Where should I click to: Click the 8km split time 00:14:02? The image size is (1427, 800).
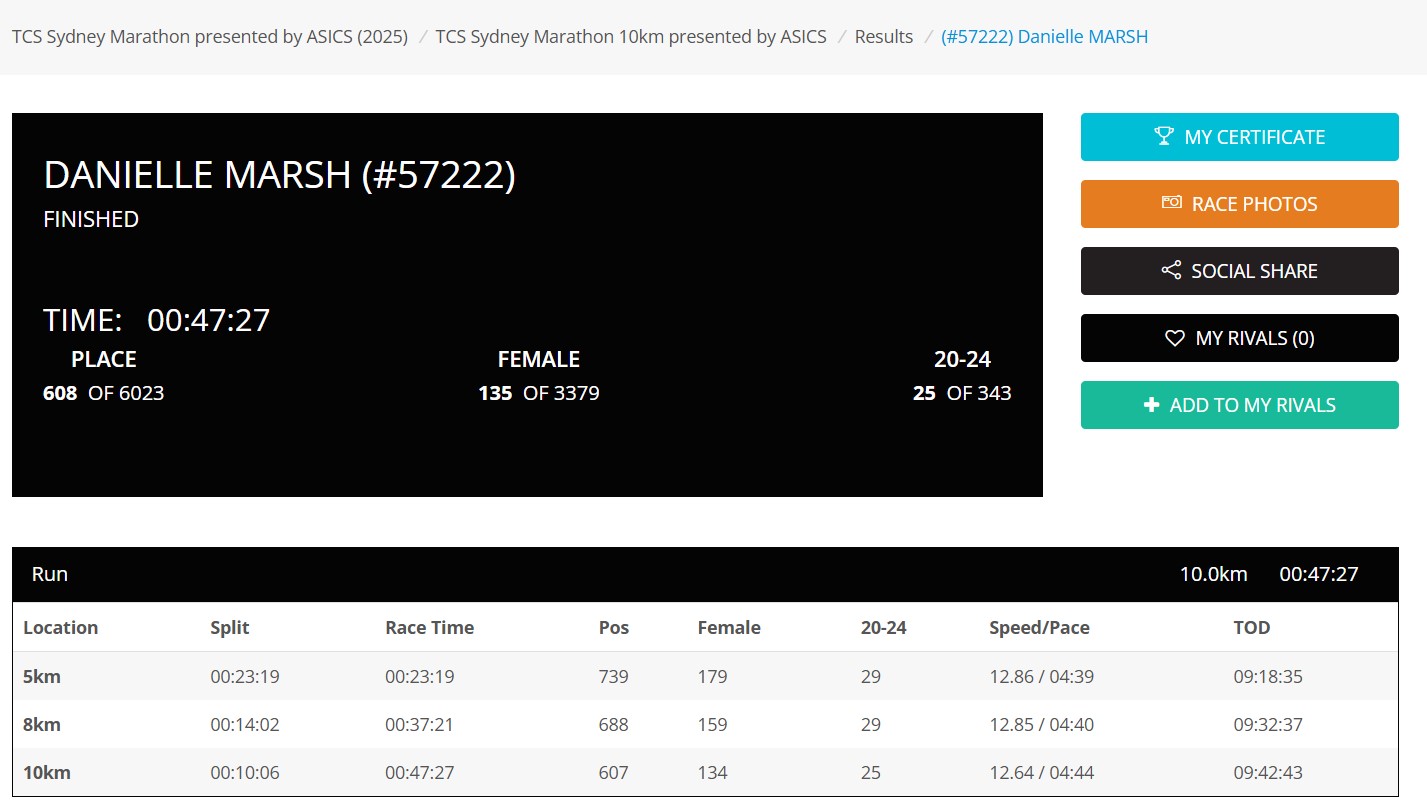click(x=245, y=725)
